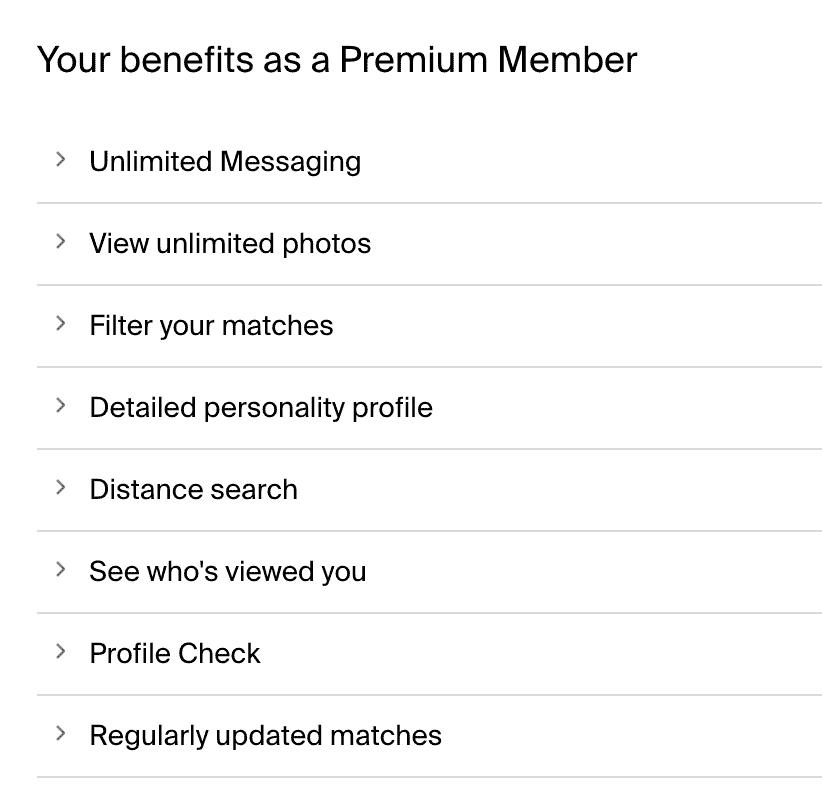Click the word Premium in the heading
822x788 pixels.
(x=413, y=60)
